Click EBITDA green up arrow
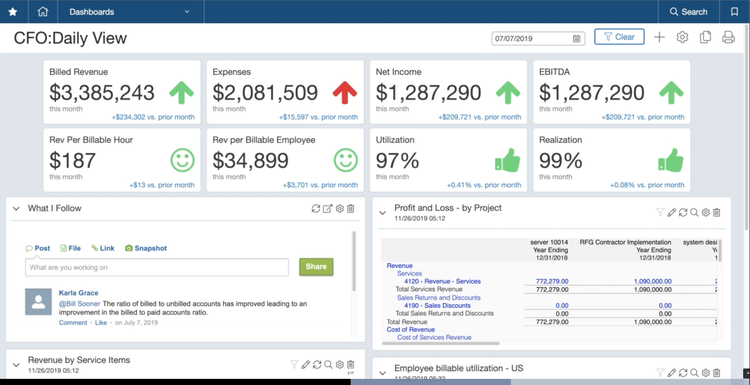Image resolution: width=750 pixels, height=385 pixels. pos(671,92)
